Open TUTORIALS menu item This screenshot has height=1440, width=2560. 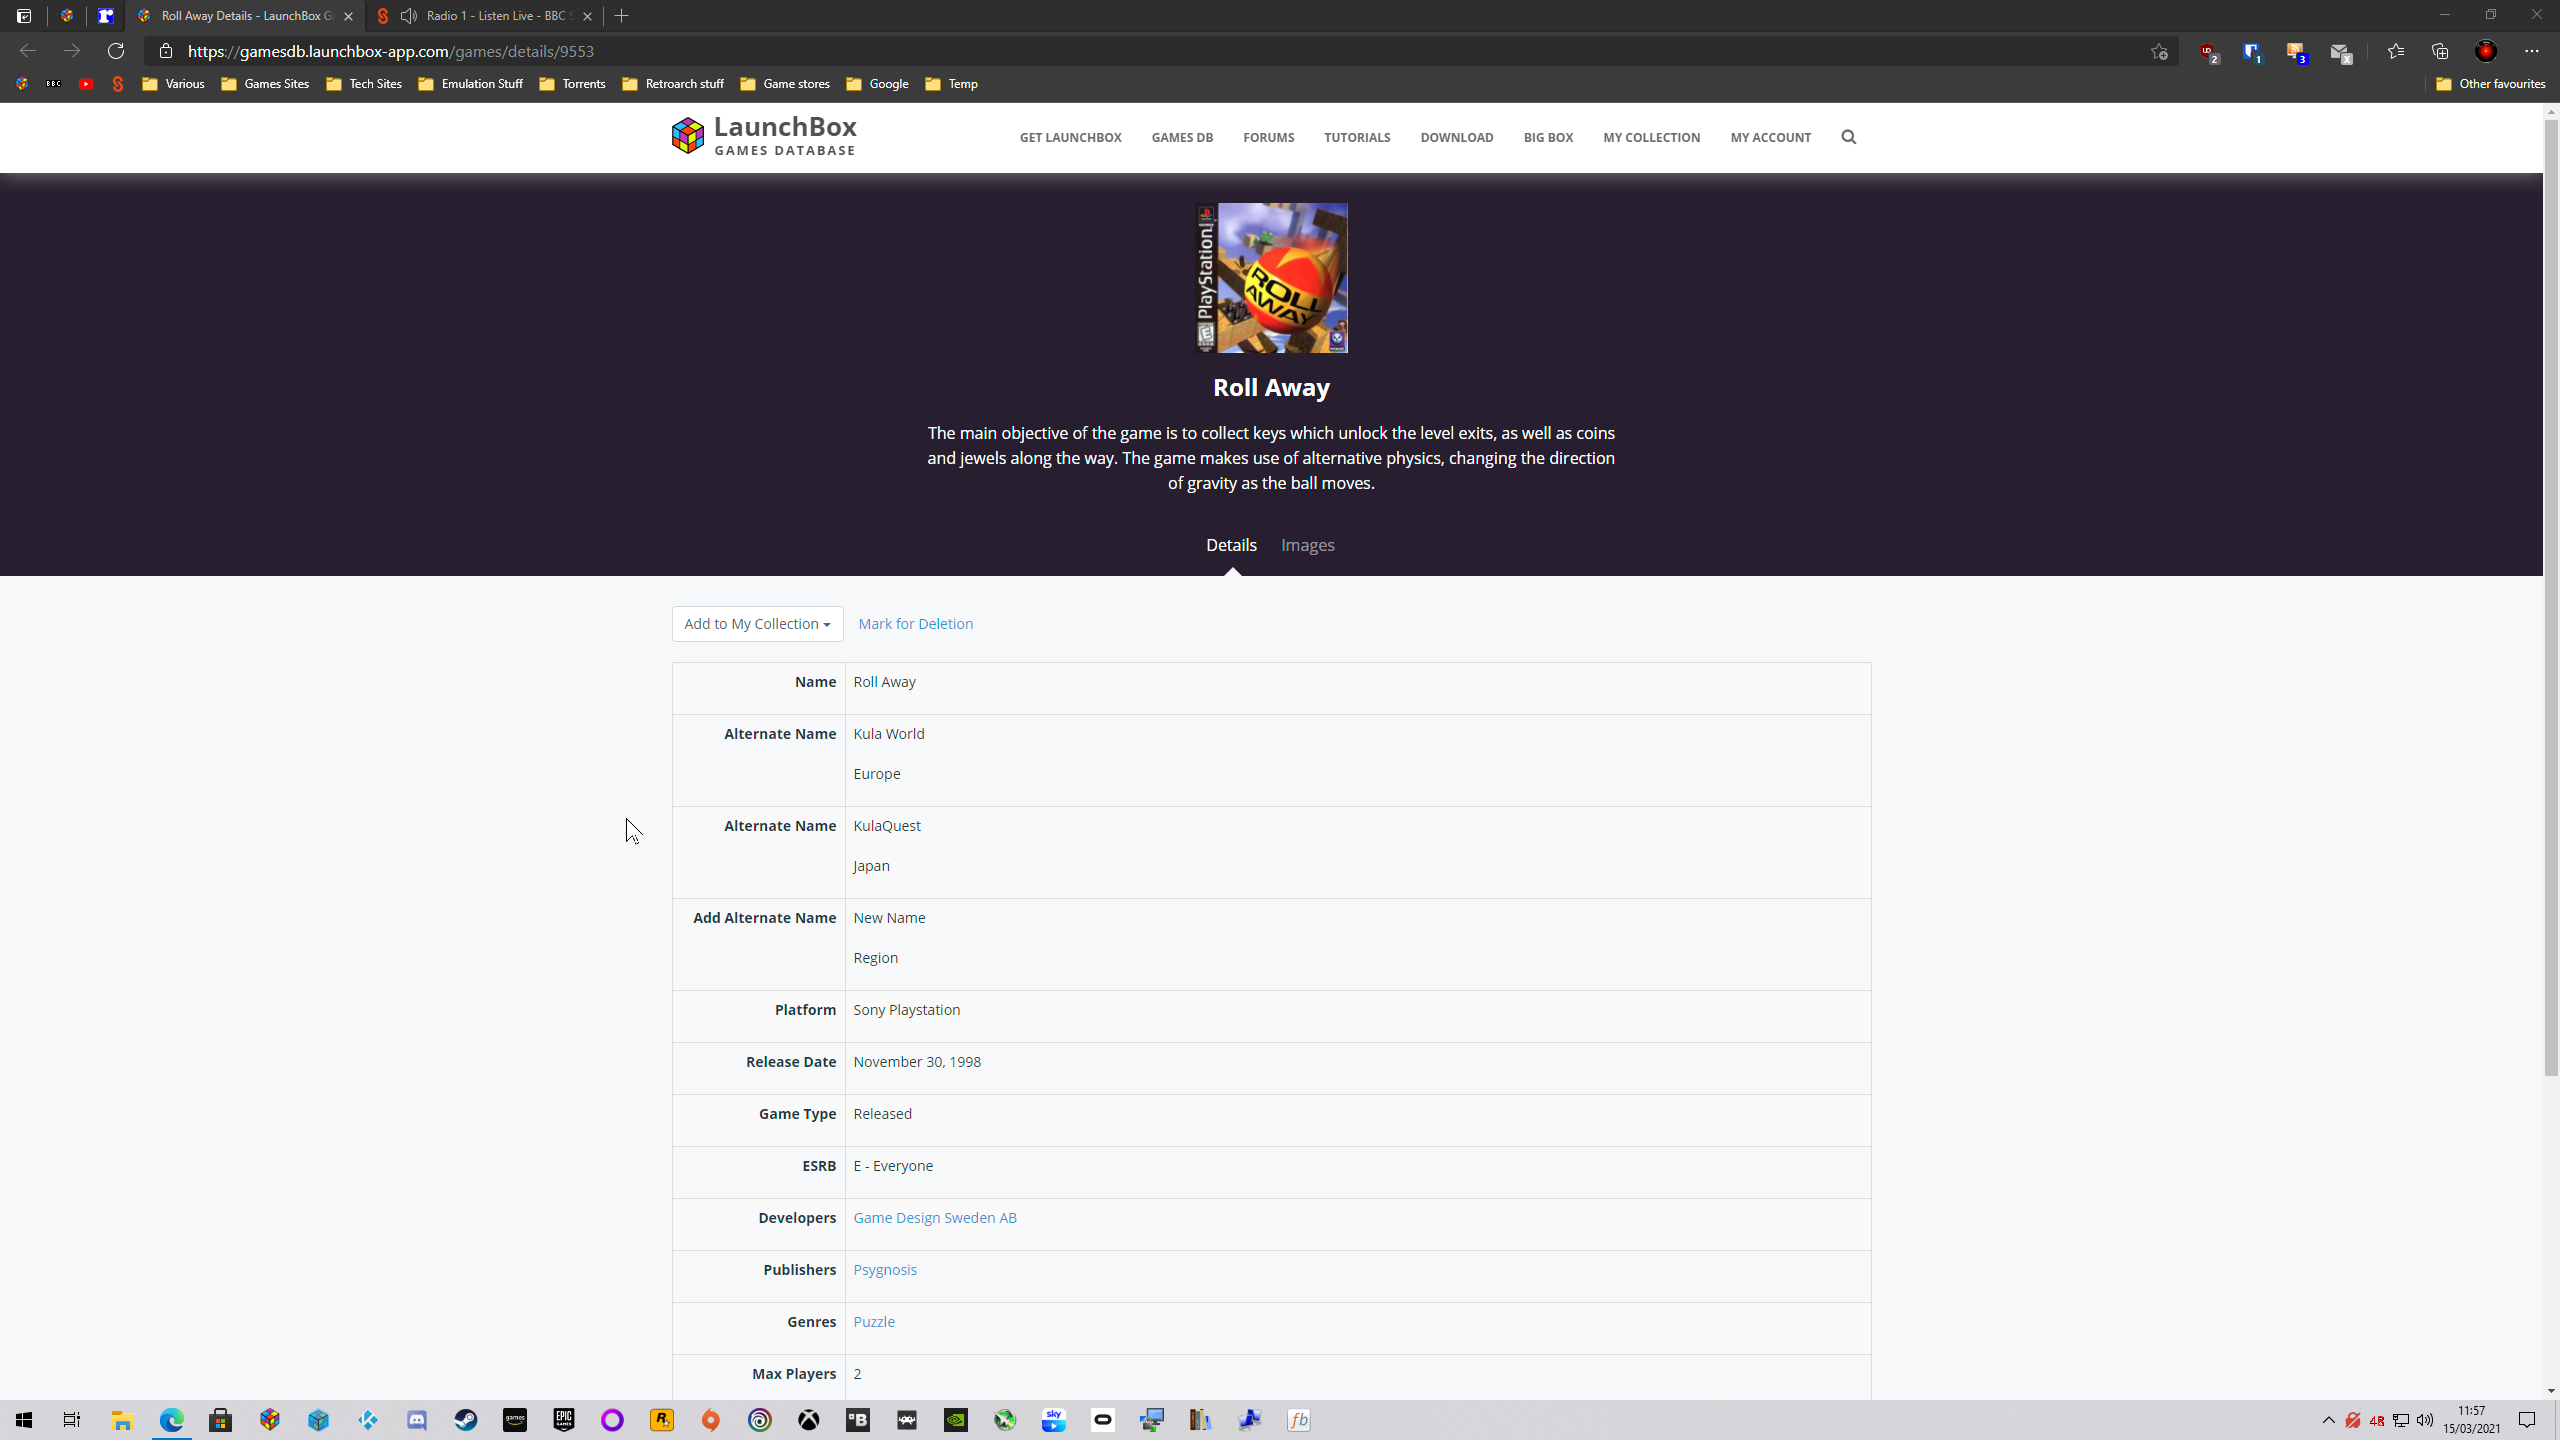coord(1357,137)
